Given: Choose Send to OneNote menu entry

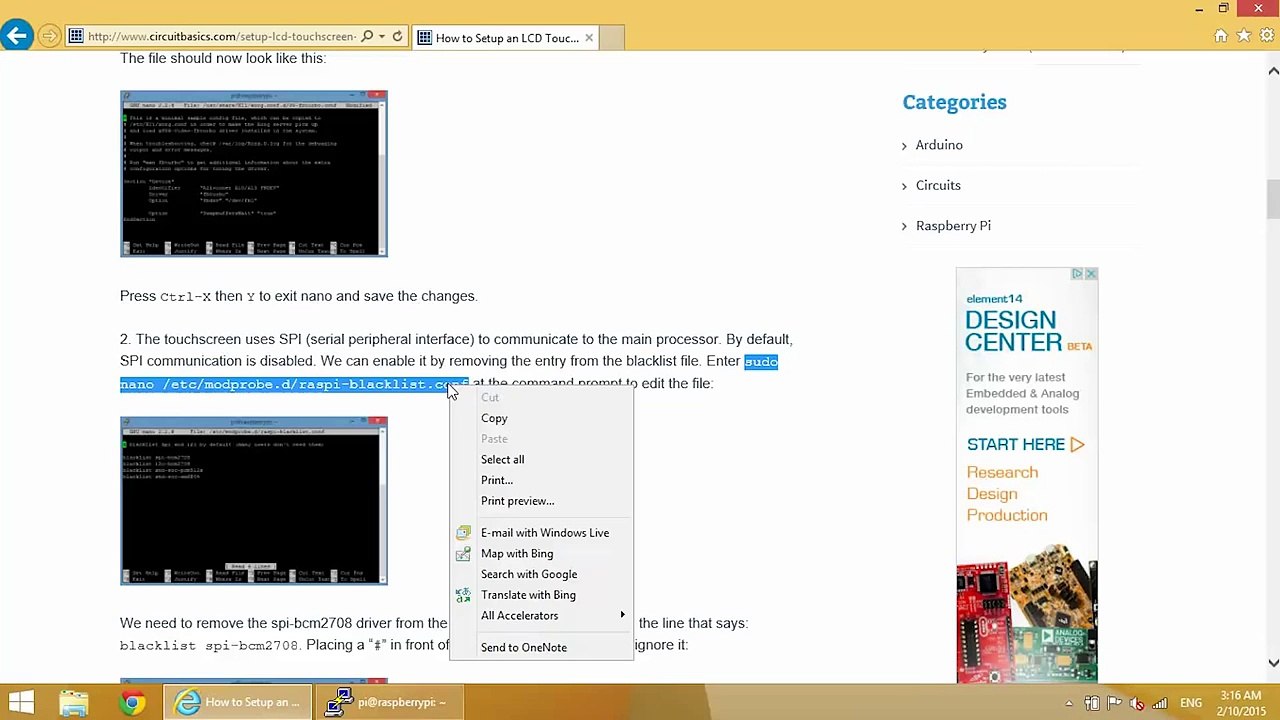Looking at the screenshot, I should pyautogui.click(x=524, y=647).
